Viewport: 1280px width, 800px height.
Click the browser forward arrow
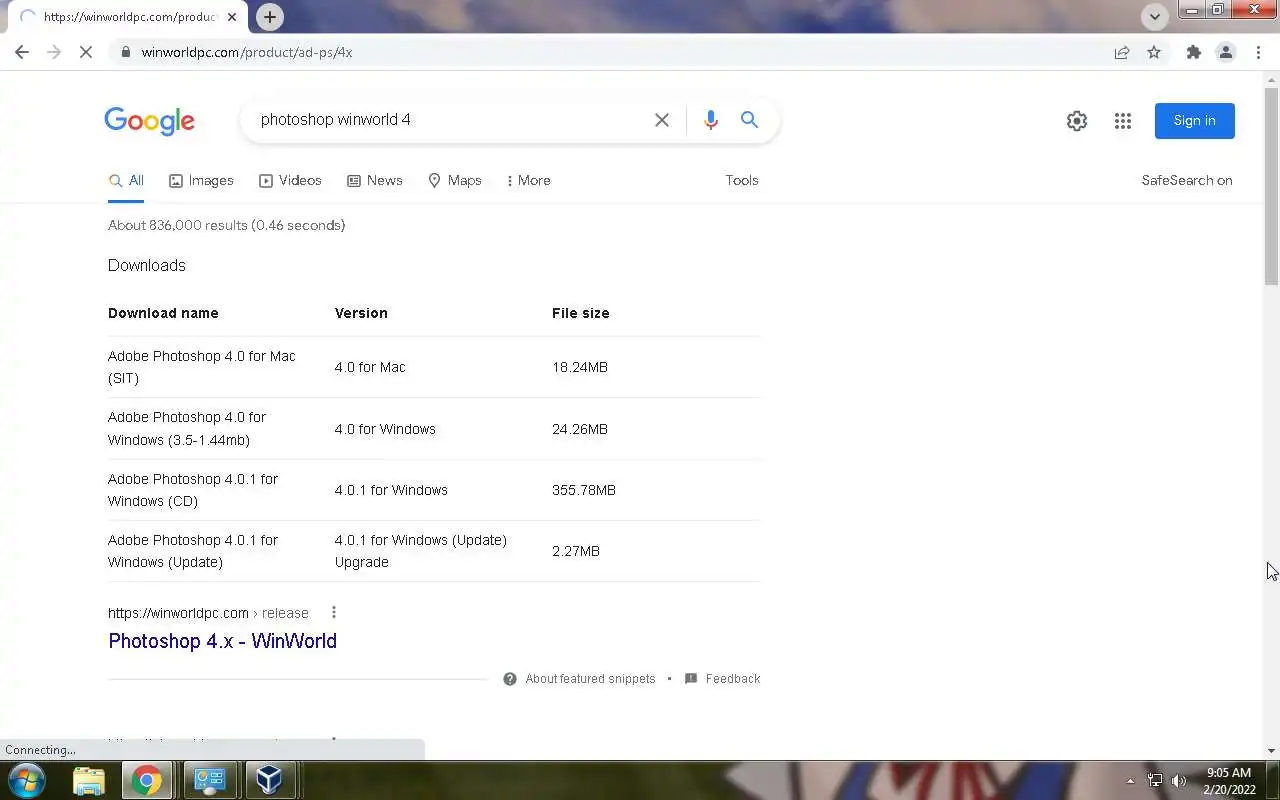[x=54, y=52]
